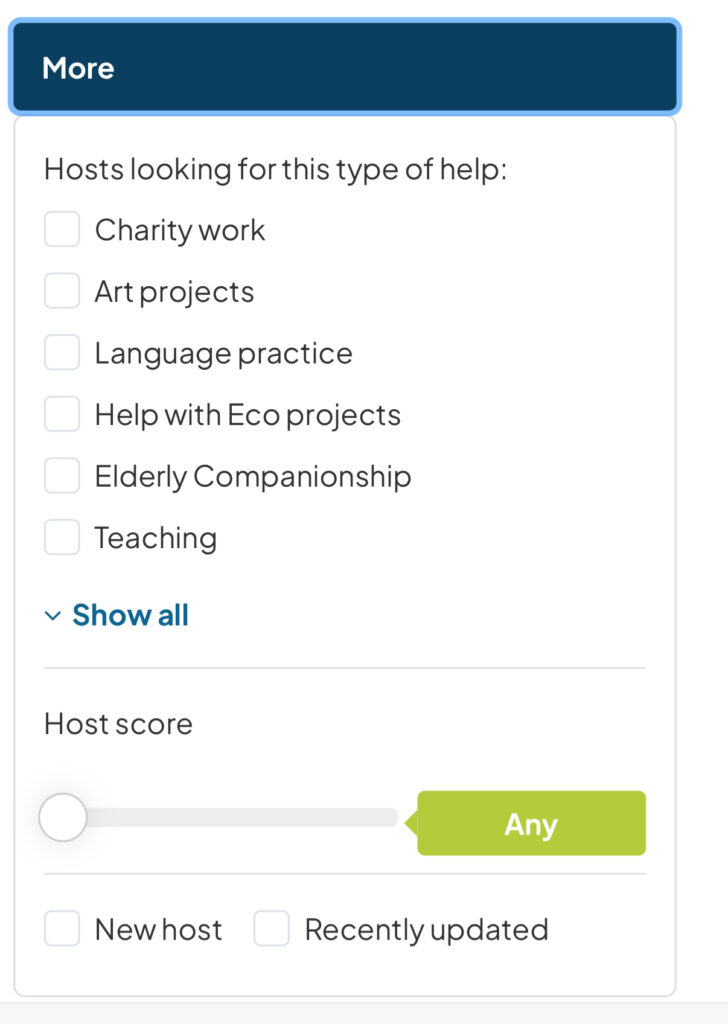Viewport: 728px width, 1024px height.
Task: Enable the Teaching help type checkbox
Action: tap(62, 538)
